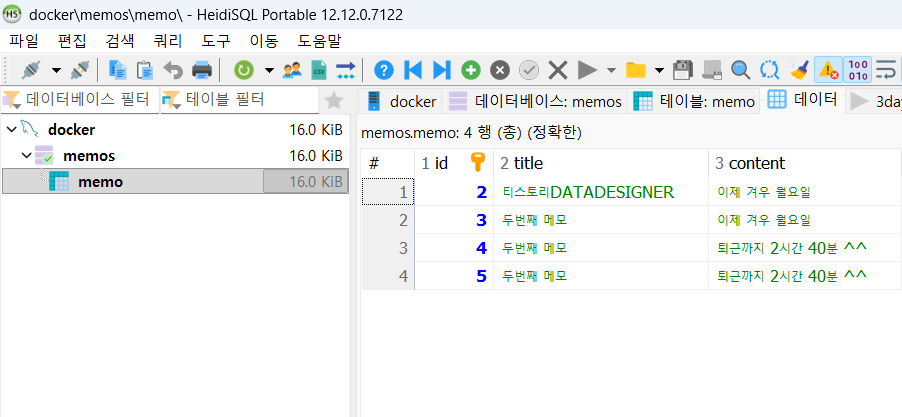Click the Load SQL file folder icon
Image resolution: width=902 pixels, height=417 pixels.
[636, 70]
